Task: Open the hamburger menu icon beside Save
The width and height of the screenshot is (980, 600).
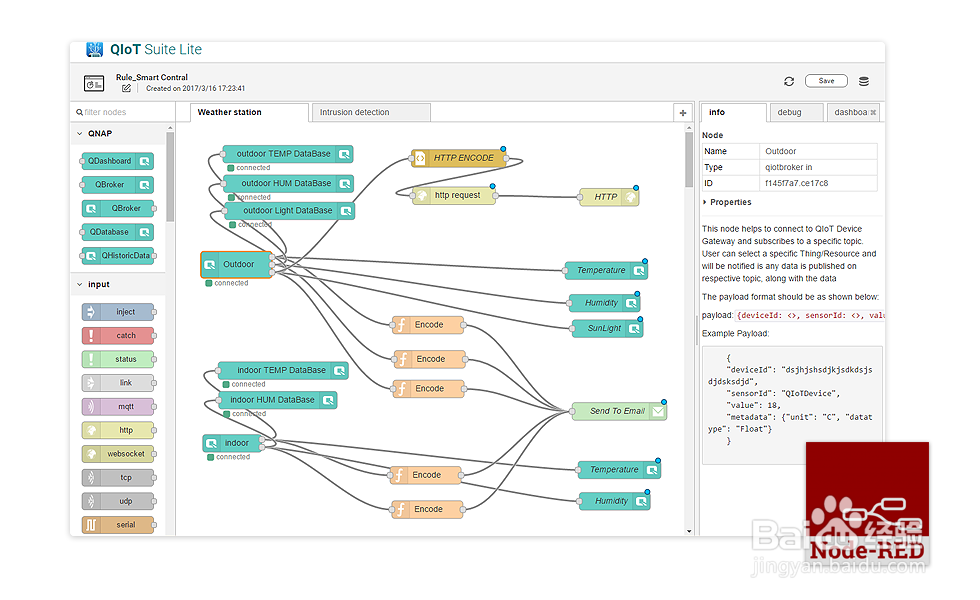Action: pyautogui.click(x=864, y=81)
